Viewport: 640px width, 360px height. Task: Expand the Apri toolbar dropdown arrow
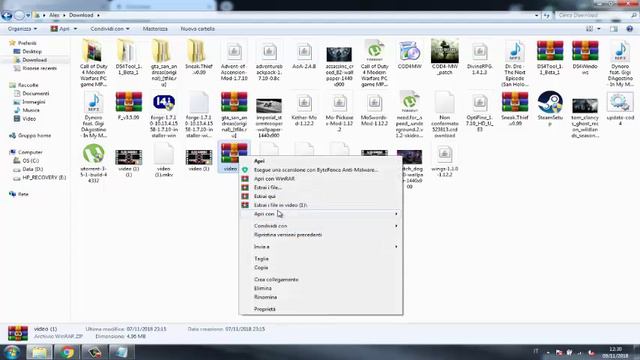tap(75, 29)
